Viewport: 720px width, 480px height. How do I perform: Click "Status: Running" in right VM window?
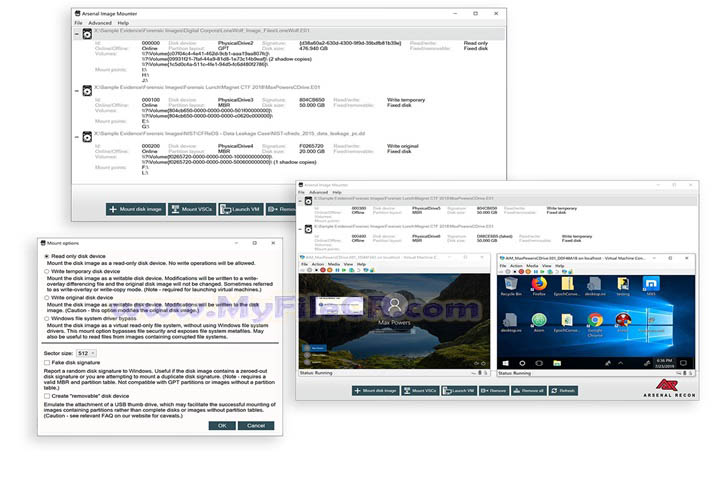click(x=514, y=373)
